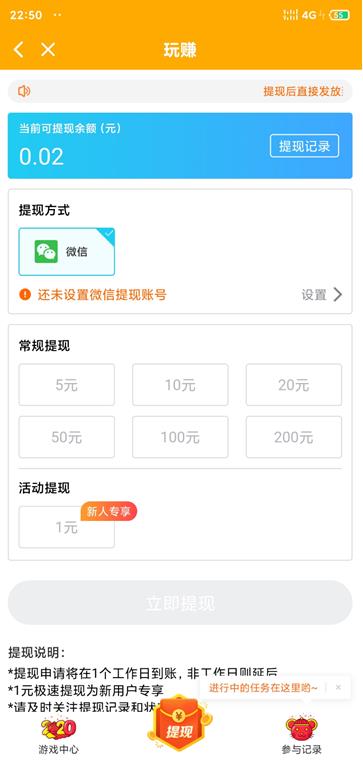Viewport: 363px width, 762px height.
Task: Open 游戏中心 via the 2020 icon
Action: tap(58, 728)
